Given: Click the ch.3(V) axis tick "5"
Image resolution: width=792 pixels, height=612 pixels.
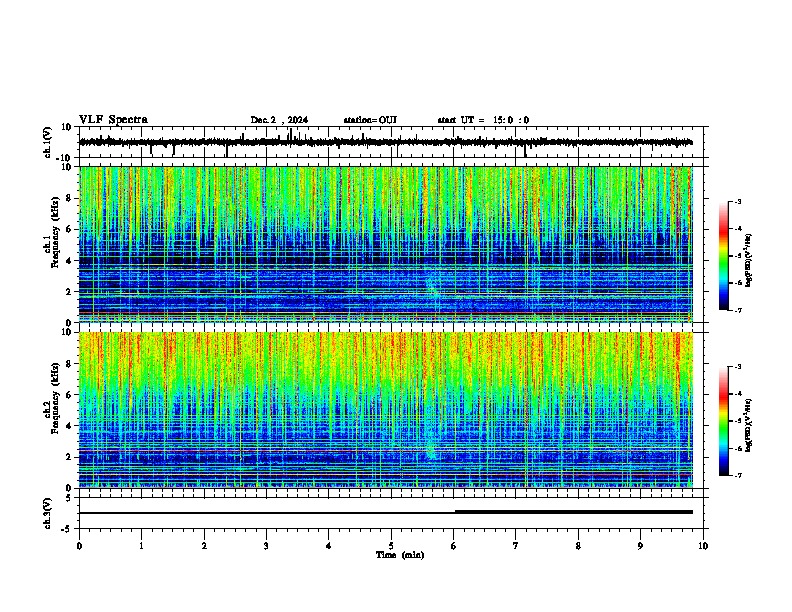Looking at the screenshot, I should (x=70, y=497).
